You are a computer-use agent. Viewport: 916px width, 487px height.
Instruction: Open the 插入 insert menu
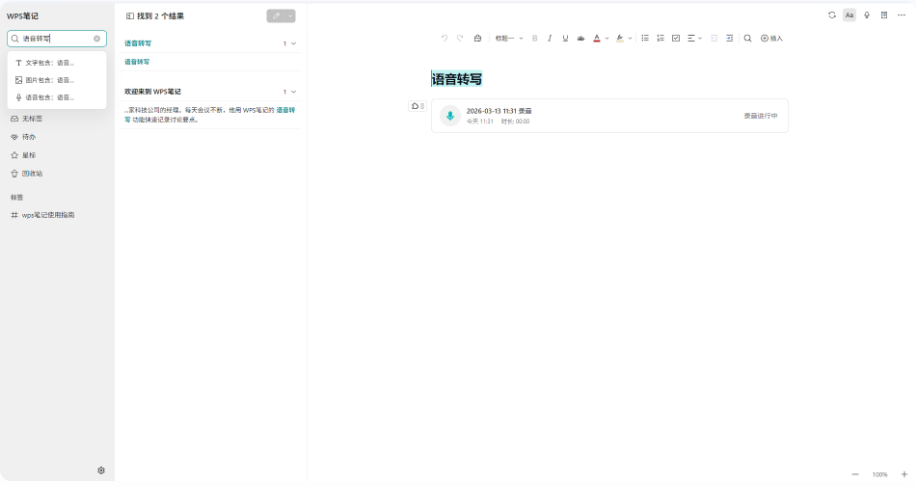771,38
